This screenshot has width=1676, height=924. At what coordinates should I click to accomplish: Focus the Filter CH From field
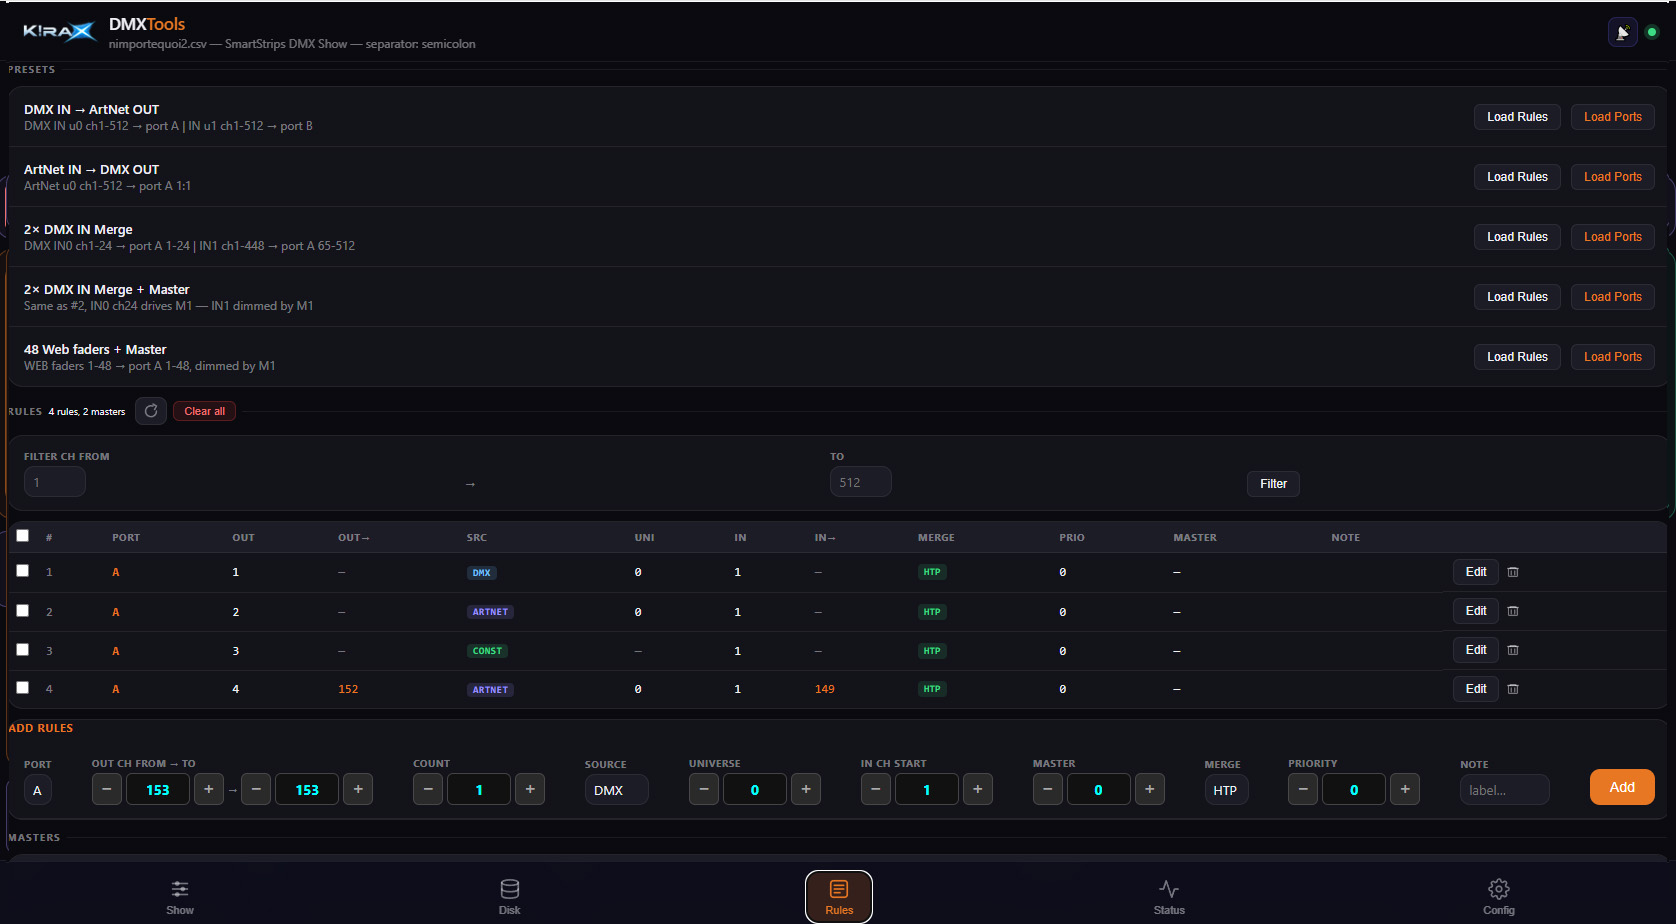click(55, 482)
